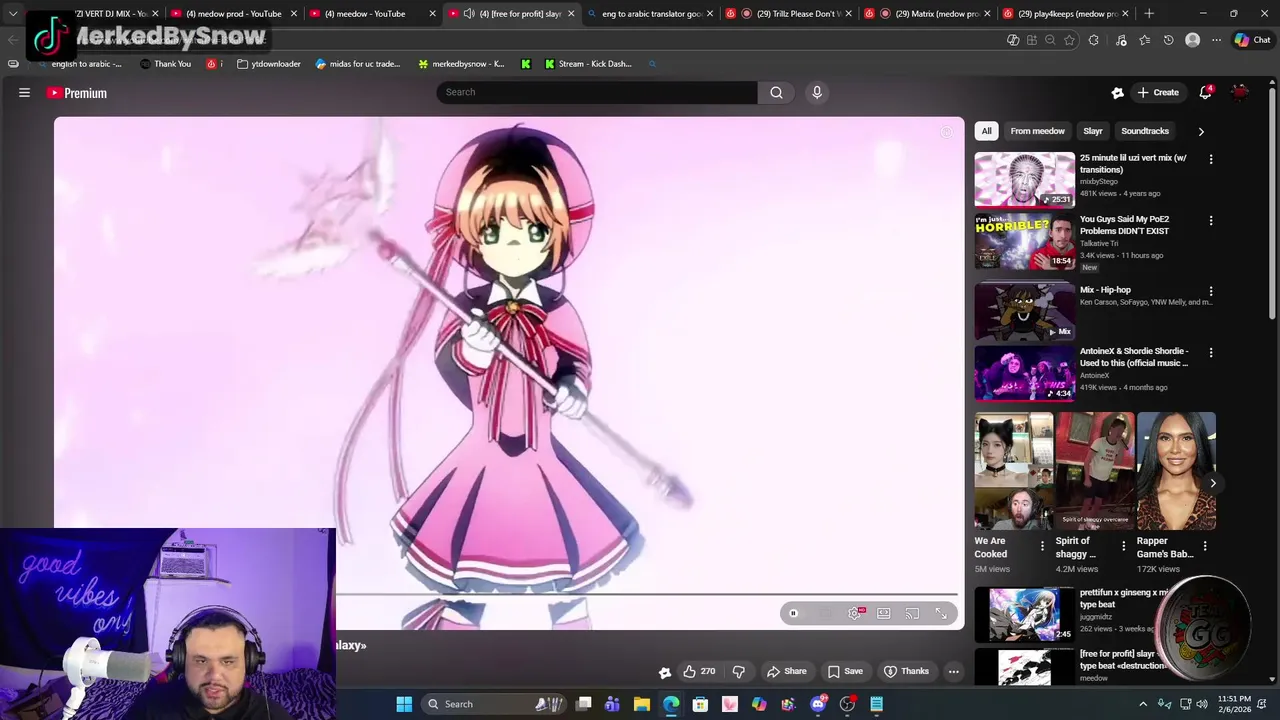This screenshot has height=720, width=1280.
Task: Open more actions ellipsis below video
Action: tap(954, 671)
